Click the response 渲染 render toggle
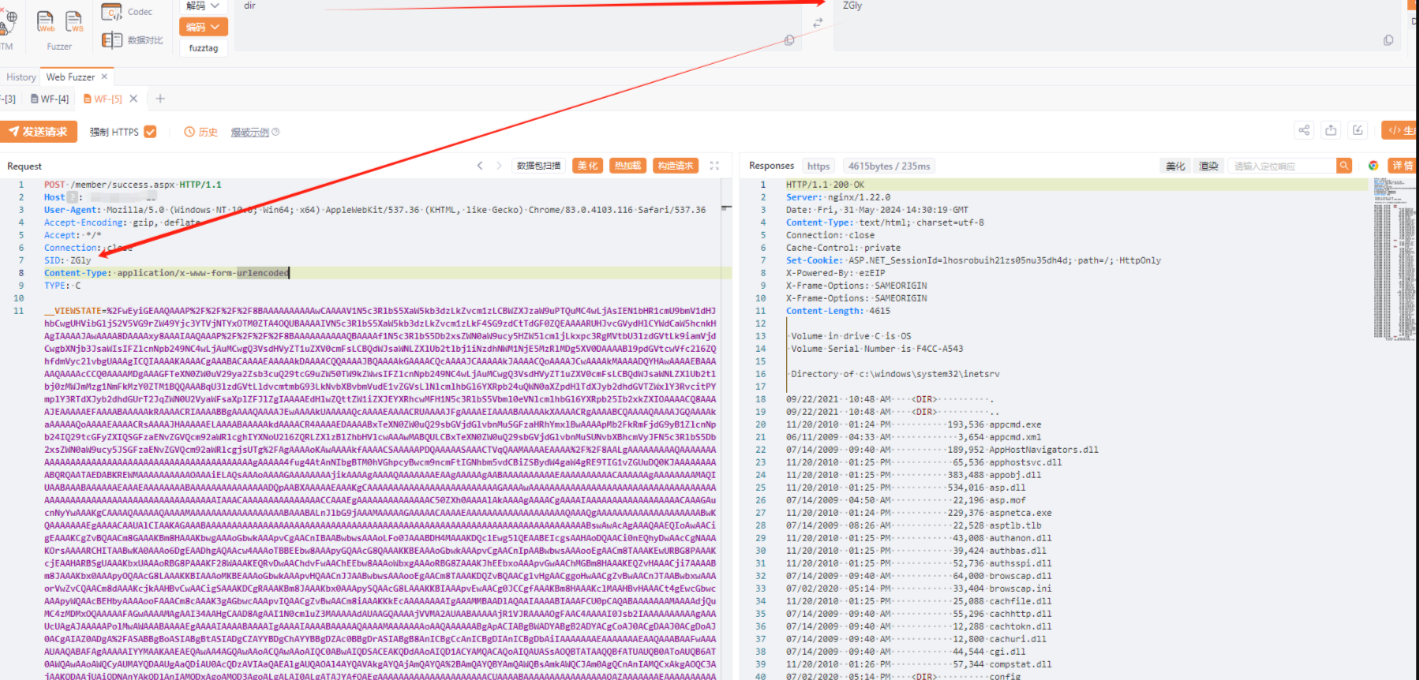Image resolution: width=1419 pixels, height=680 pixels. coord(1208,166)
